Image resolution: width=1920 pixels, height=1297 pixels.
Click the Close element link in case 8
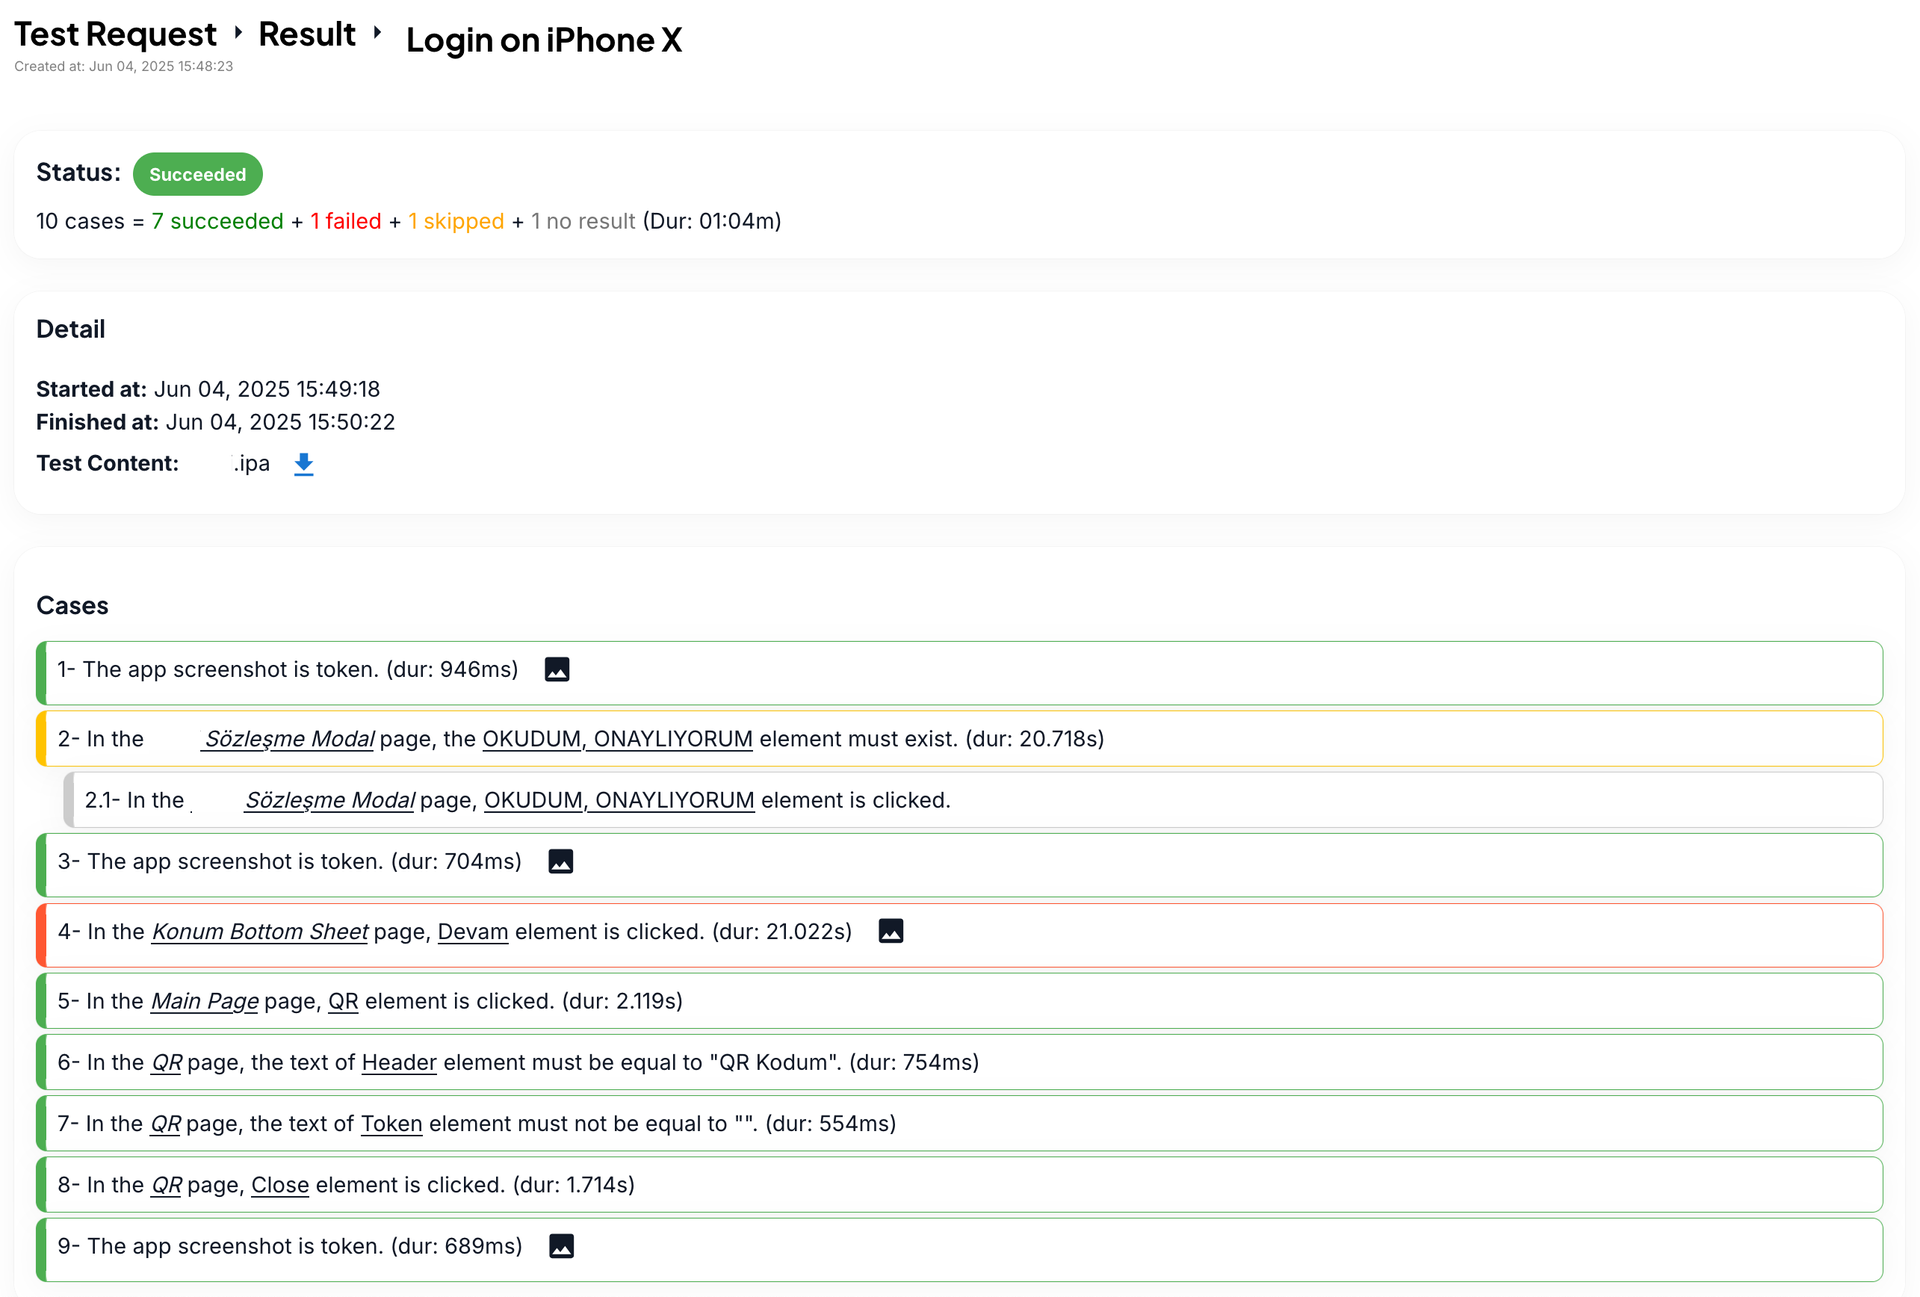click(x=280, y=1185)
